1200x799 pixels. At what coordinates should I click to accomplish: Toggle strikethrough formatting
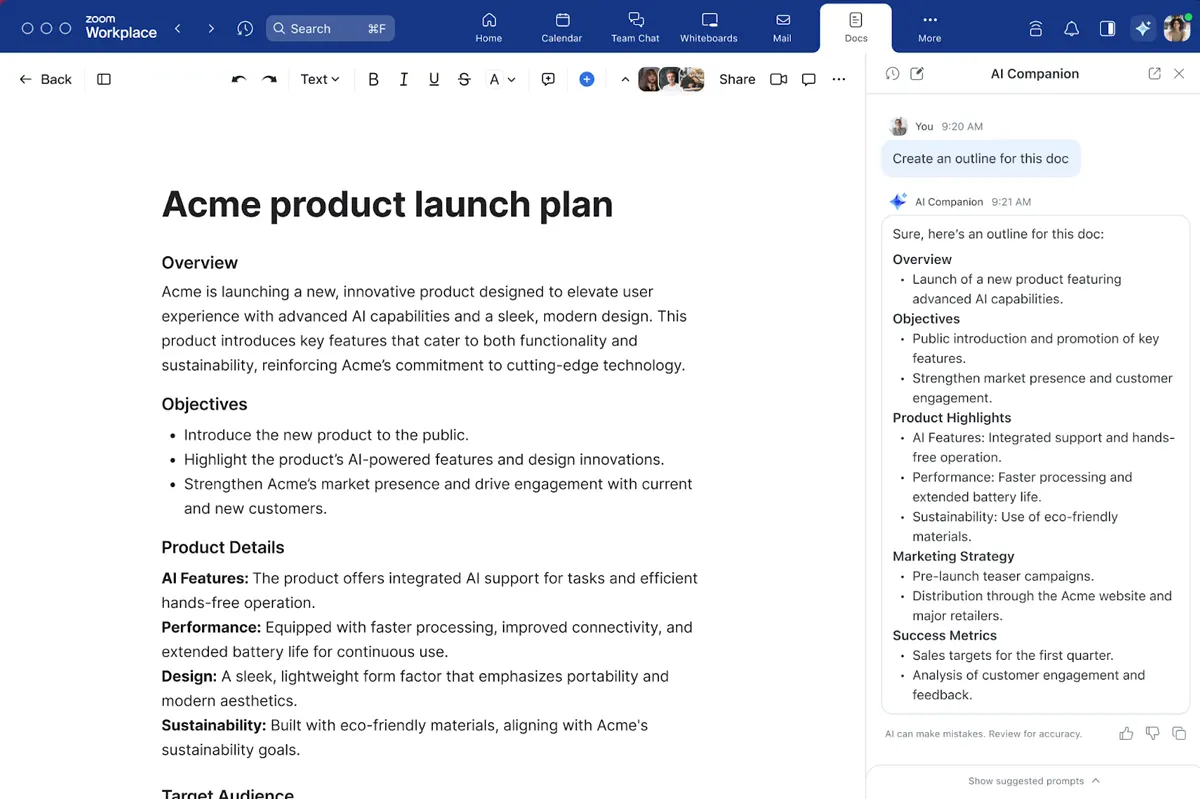click(464, 79)
